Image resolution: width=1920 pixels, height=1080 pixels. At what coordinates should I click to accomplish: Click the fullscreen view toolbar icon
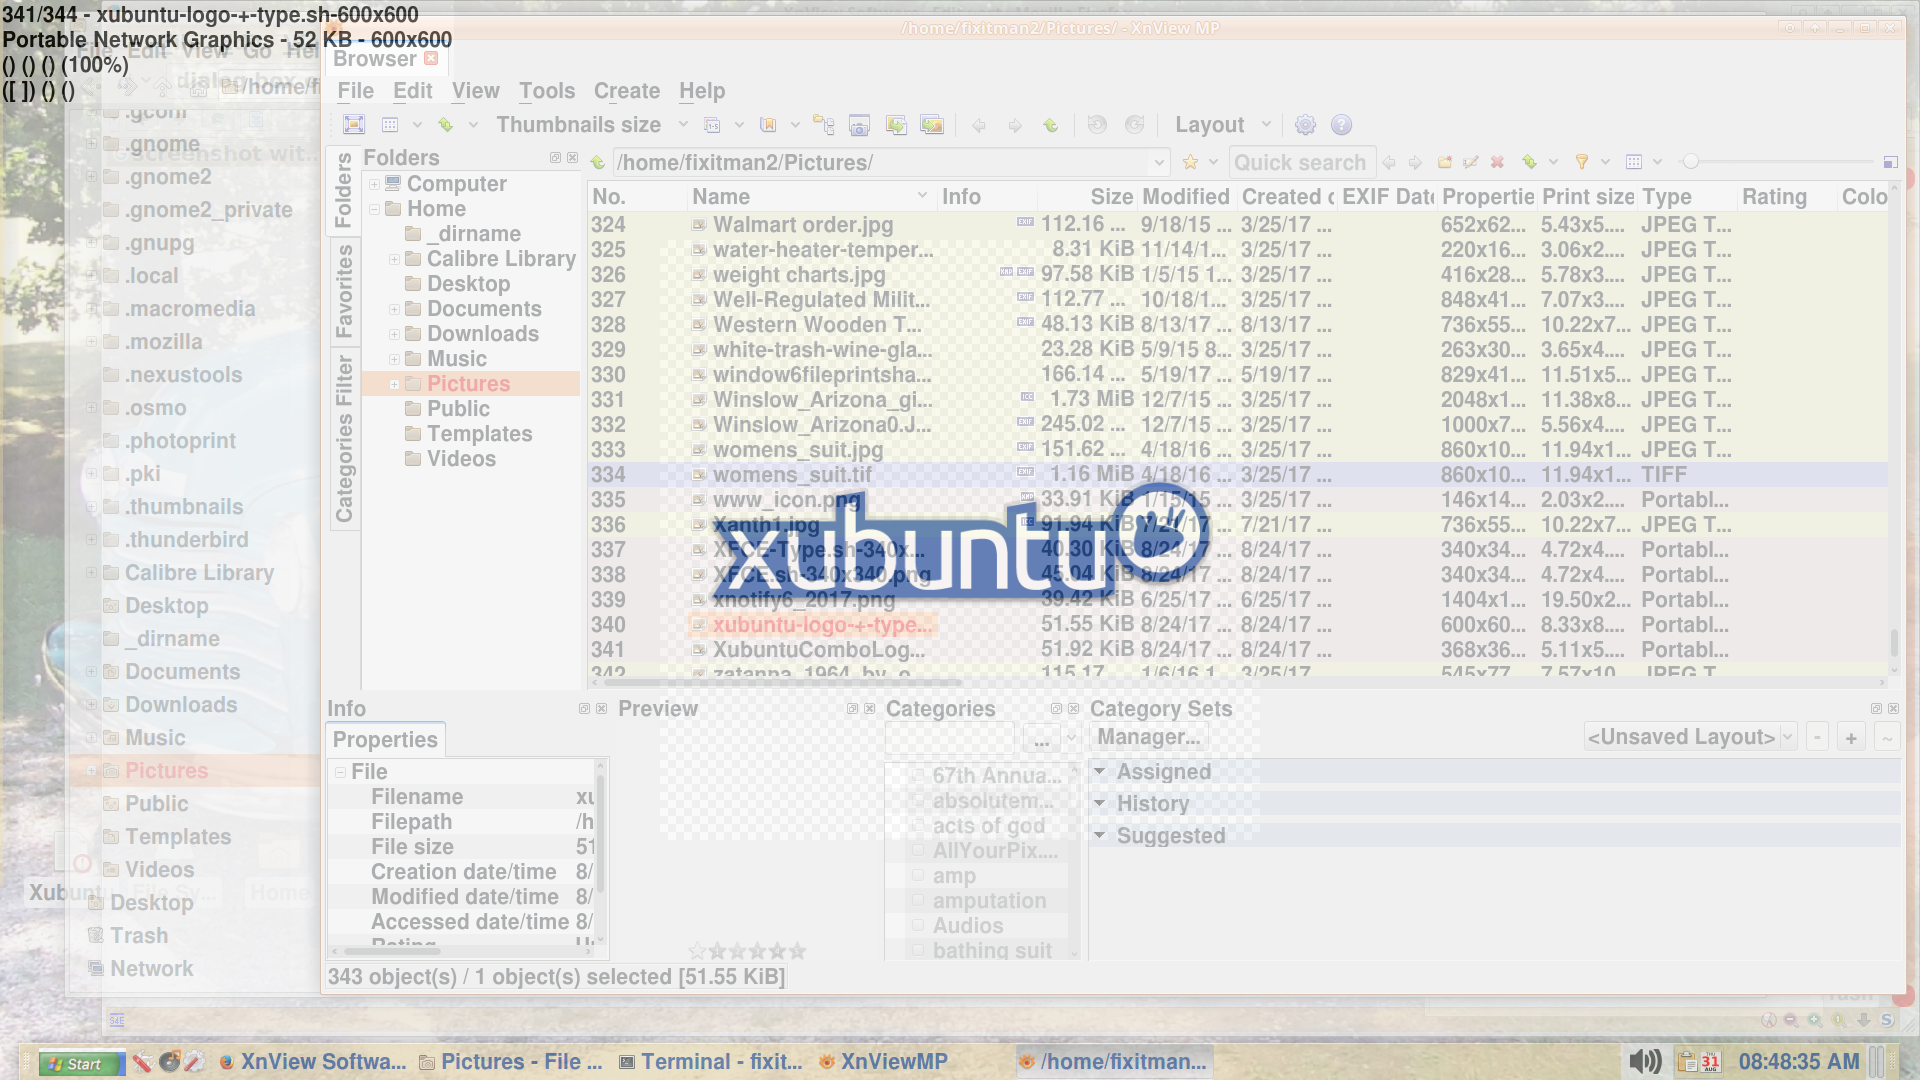click(354, 125)
